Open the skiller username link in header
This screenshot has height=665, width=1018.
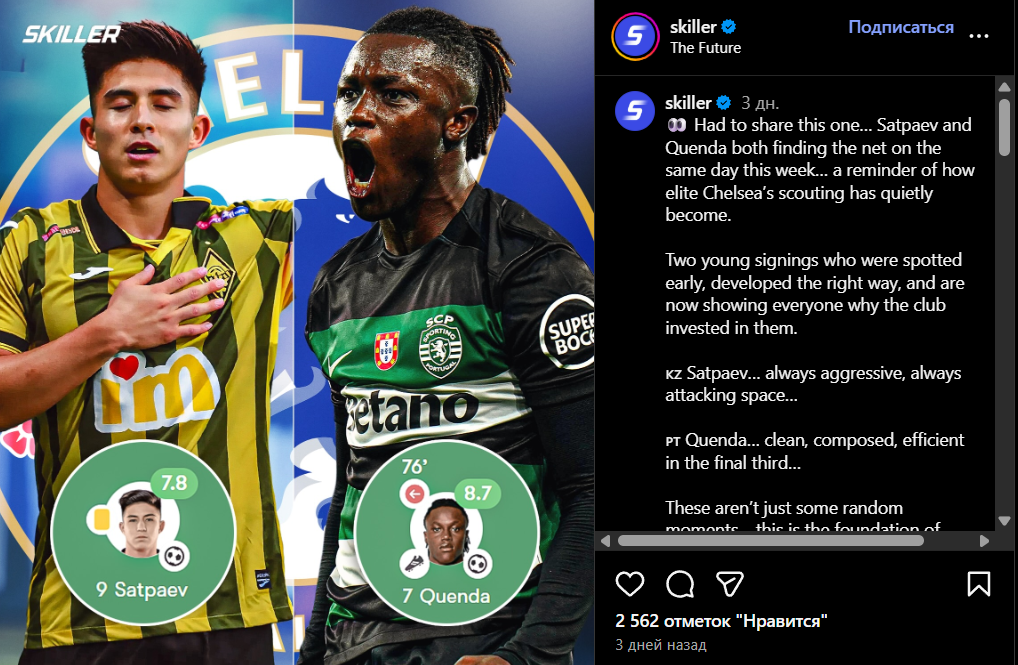693,27
